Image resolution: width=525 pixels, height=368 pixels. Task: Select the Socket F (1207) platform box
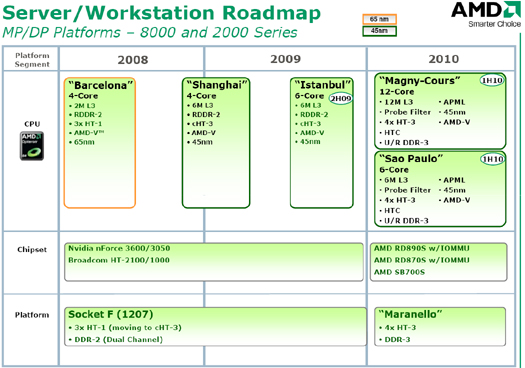[216, 326]
